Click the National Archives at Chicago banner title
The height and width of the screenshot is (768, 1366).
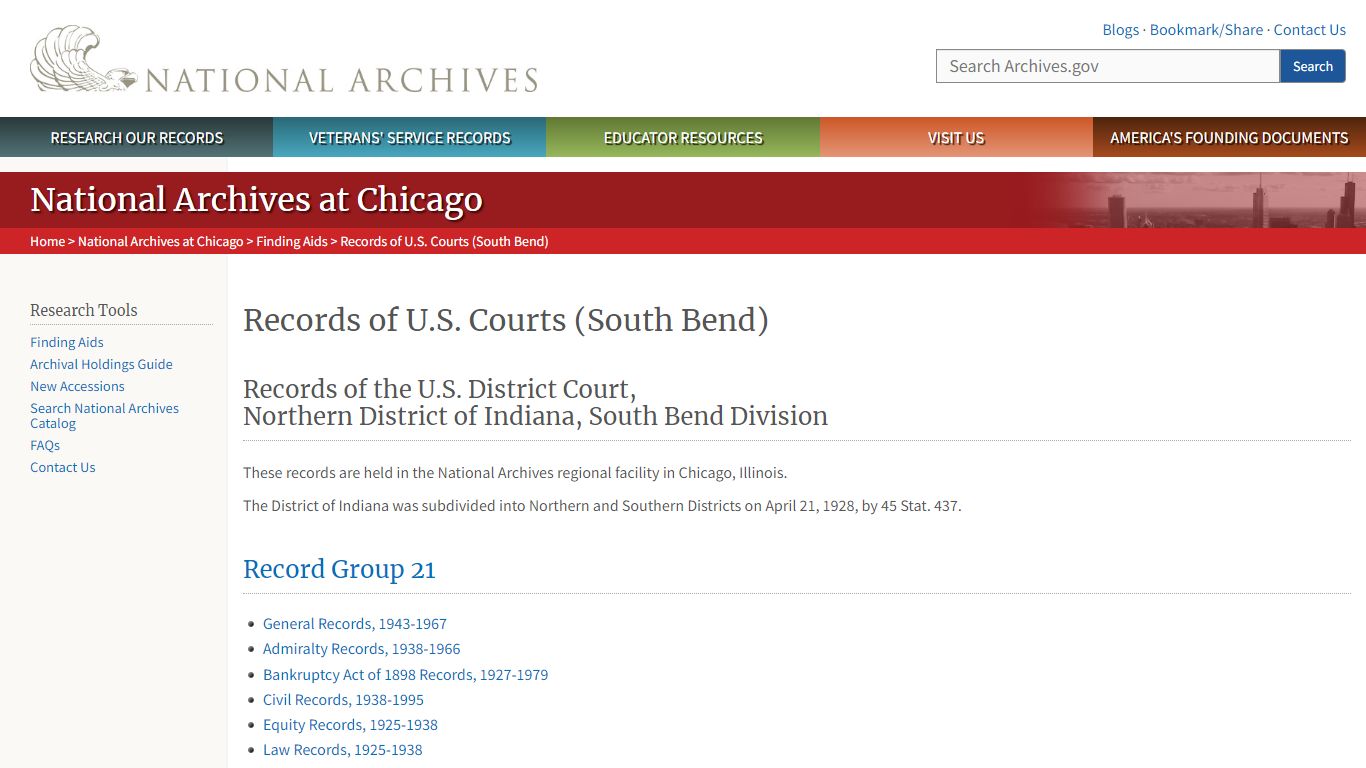click(x=256, y=200)
